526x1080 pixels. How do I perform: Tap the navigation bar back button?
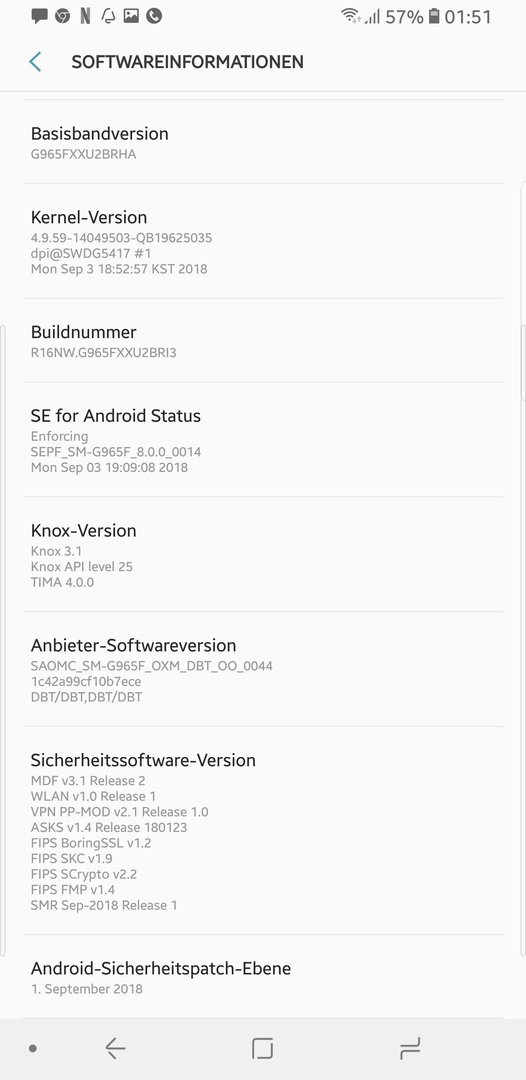pos(115,1048)
